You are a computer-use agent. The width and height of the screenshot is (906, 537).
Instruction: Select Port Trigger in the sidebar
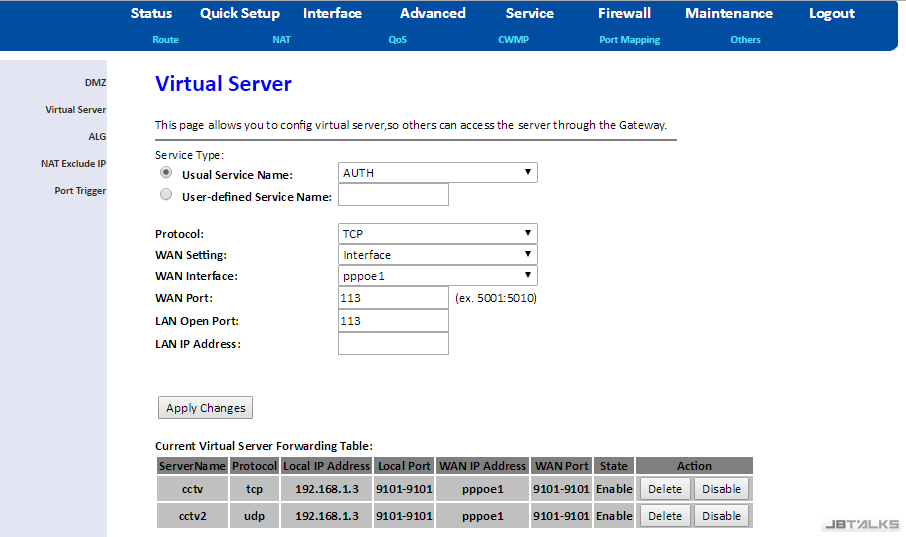pos(80,190)
